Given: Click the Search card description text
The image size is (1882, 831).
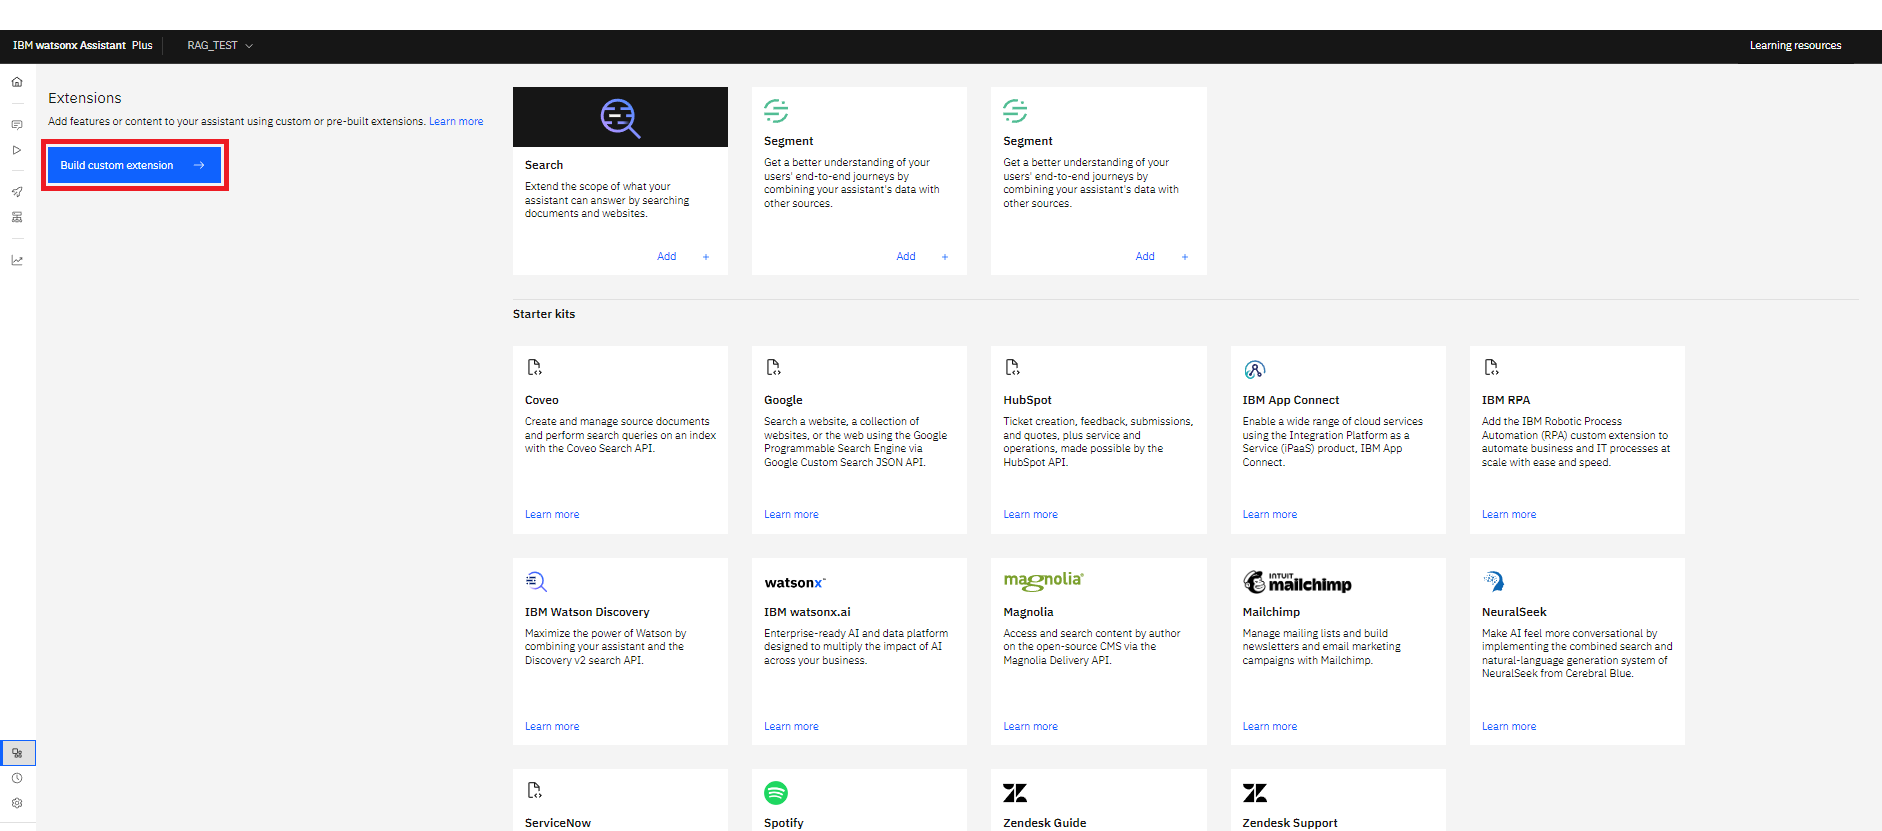Looking at the screenshot, I should tap(607, 200).
